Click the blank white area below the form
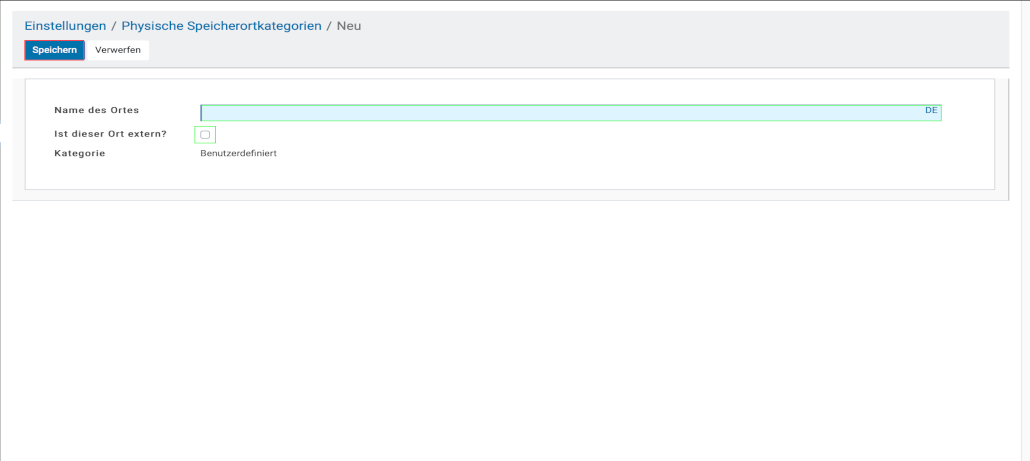The image size is (1030, 461). 500,330
